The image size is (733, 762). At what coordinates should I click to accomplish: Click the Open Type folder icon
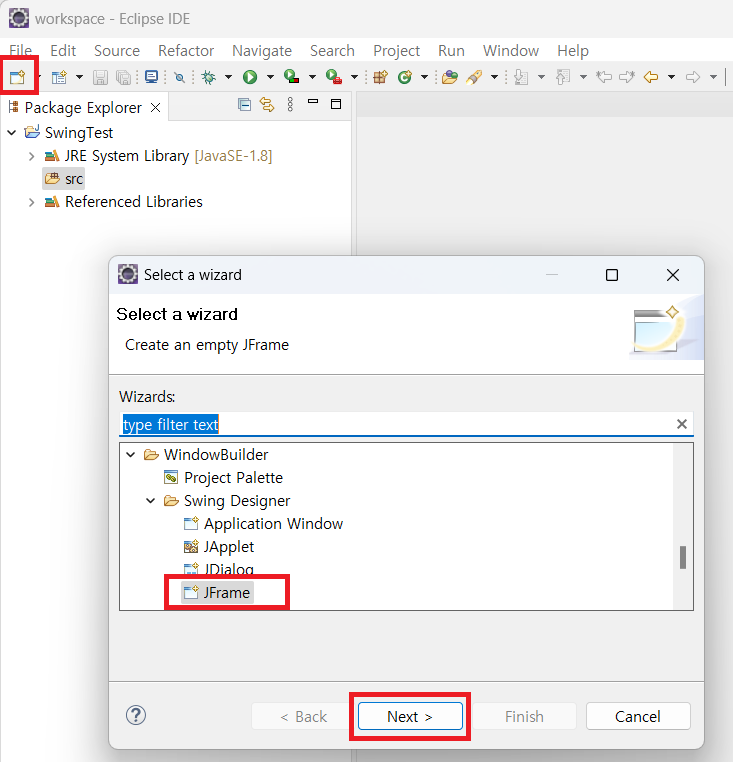click(450, 77)
